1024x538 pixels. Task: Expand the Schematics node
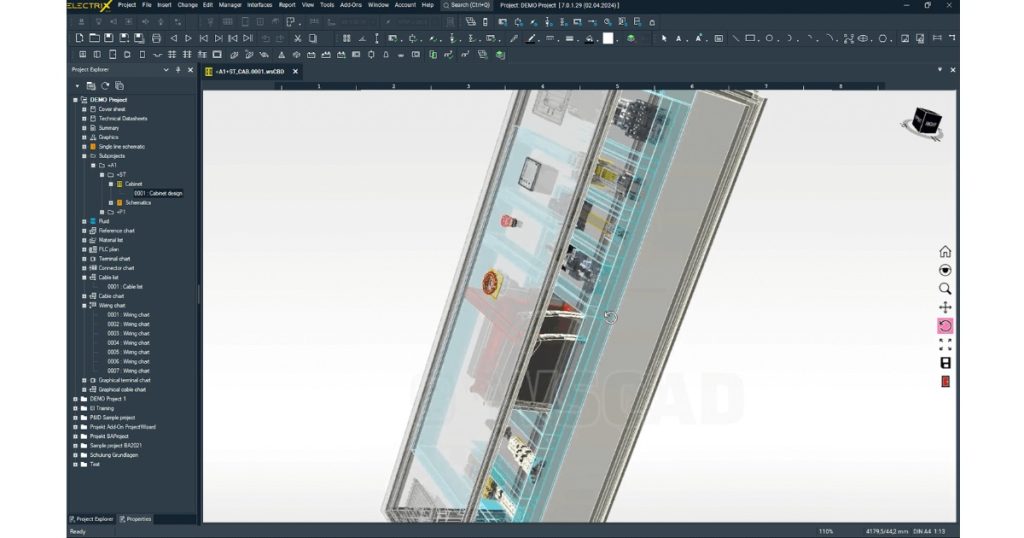111,202
